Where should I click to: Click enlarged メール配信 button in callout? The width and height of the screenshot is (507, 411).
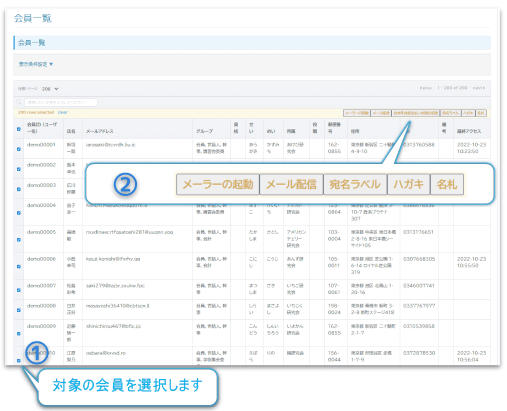pos(291,184)
